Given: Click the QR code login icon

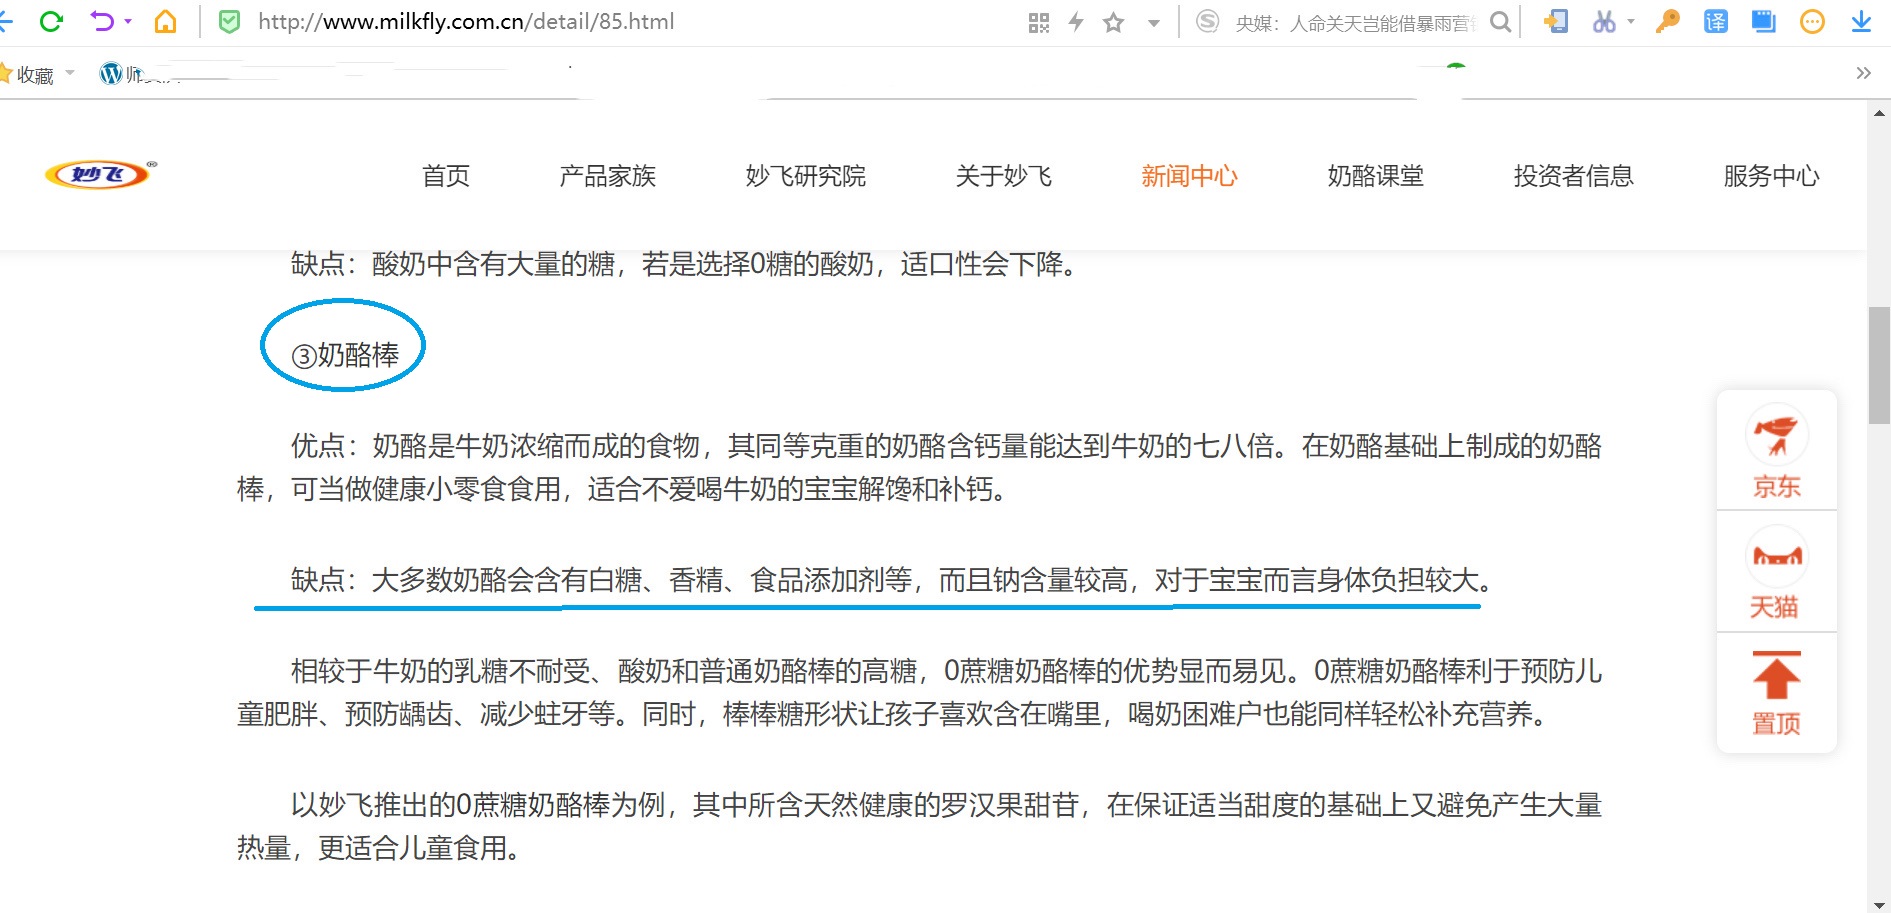Looking at the screenshot, I should [x=1039, y=21].
